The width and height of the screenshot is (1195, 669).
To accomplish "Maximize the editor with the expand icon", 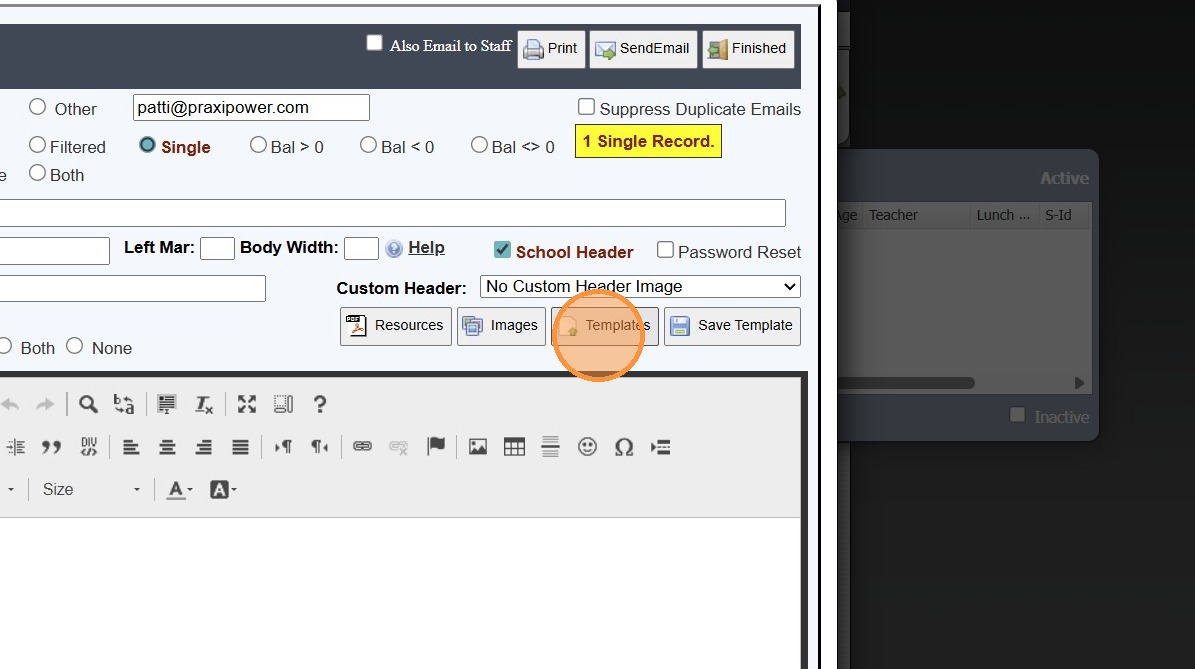I will coord(246,404).
